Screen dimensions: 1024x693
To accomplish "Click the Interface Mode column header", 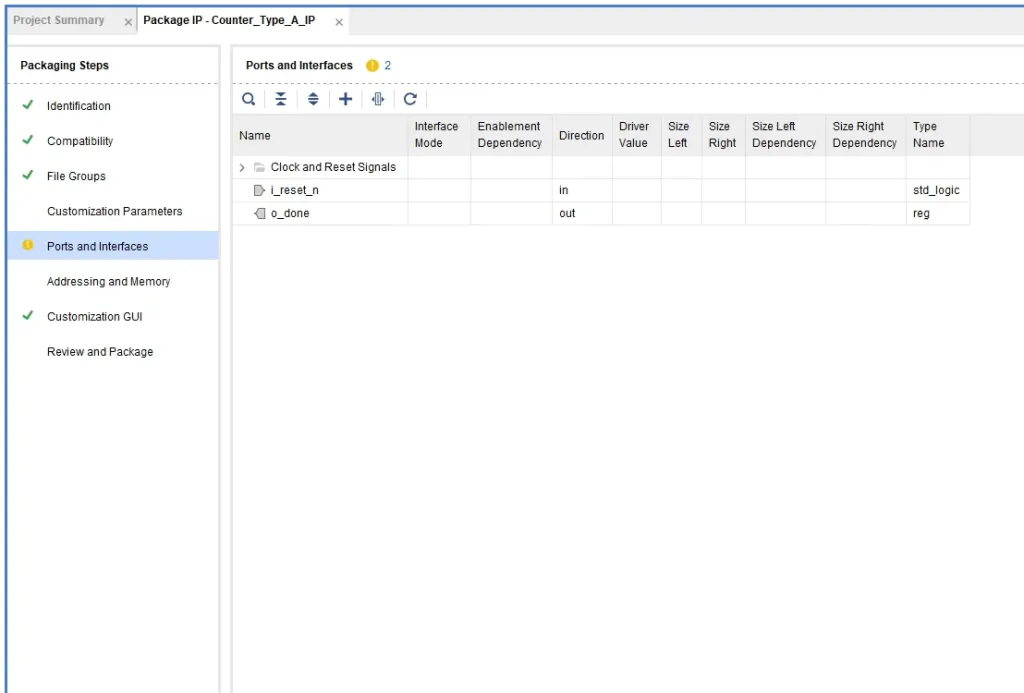I will pyautogui.click(x=439, y=135).
